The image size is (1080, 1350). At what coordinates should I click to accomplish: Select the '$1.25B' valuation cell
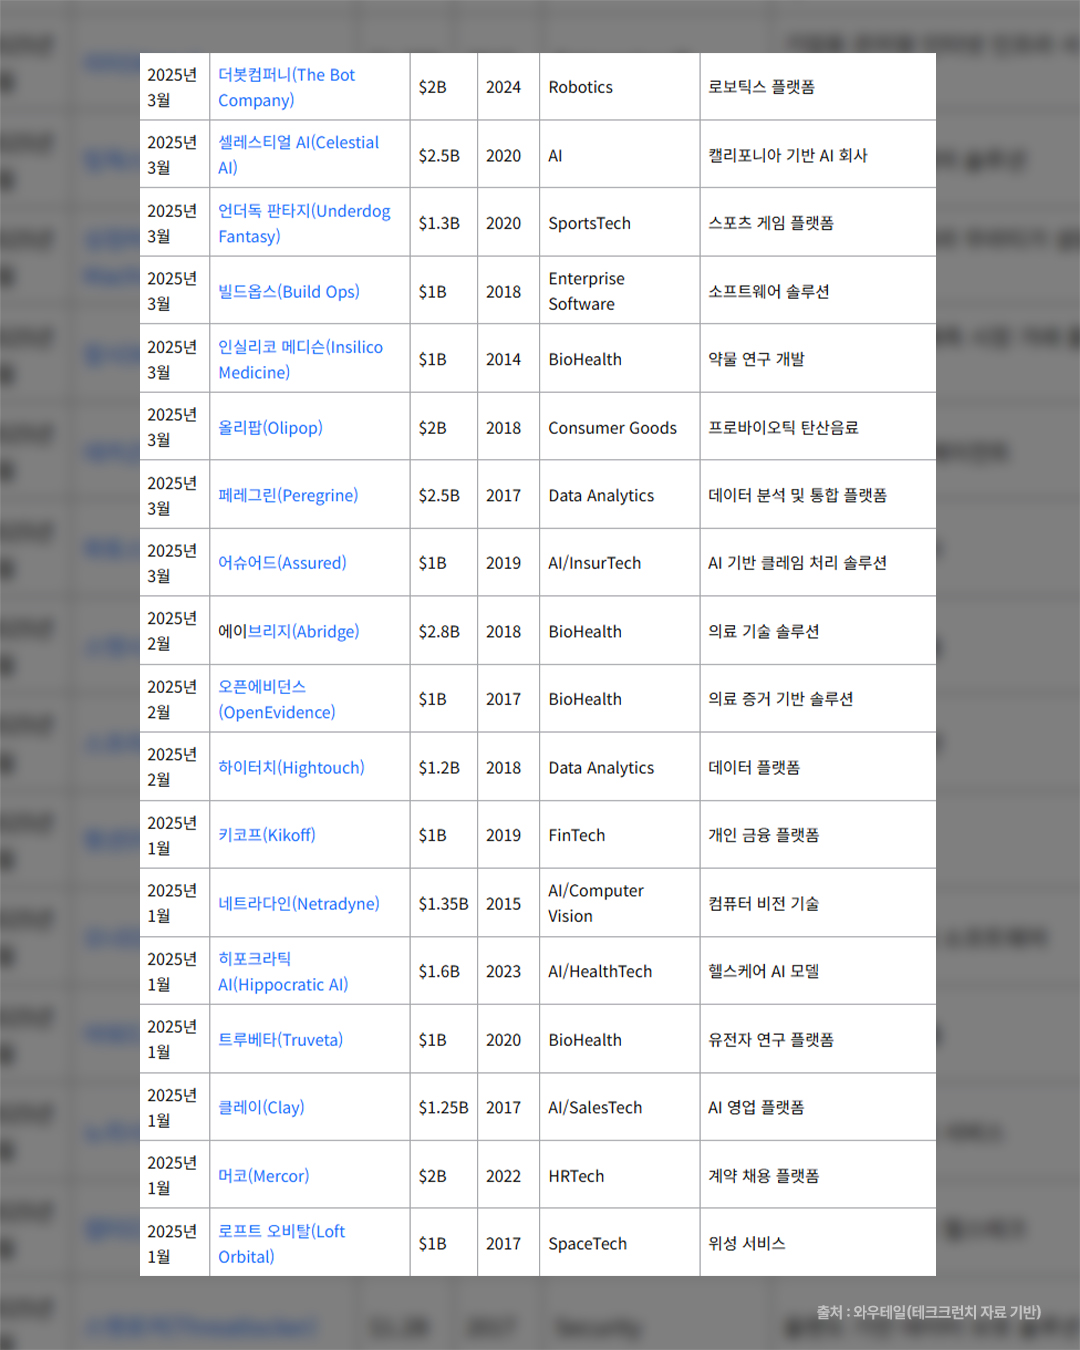pos(443,1108)
